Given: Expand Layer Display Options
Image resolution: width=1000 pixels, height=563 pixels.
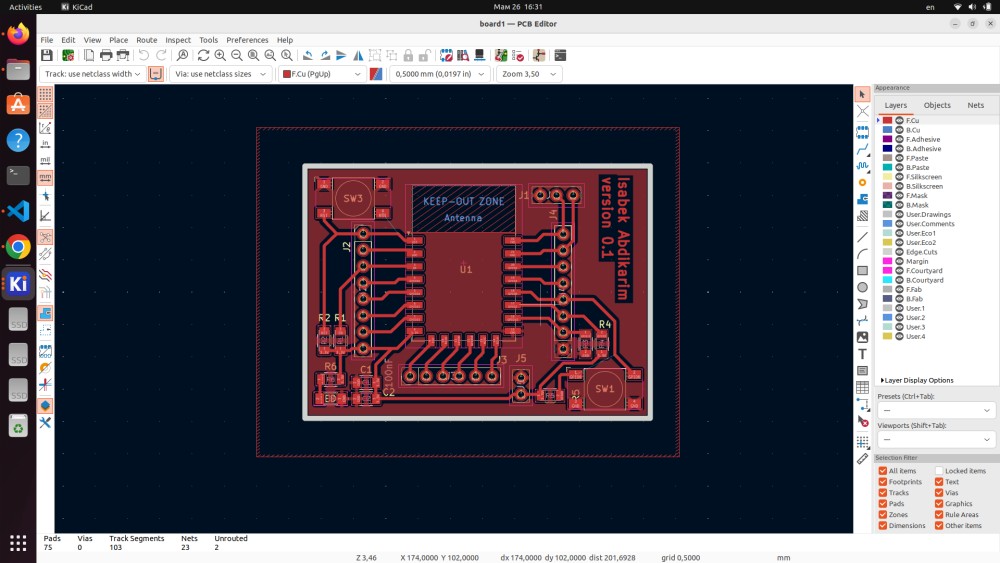Looking at the screenshot, I should (917, 380).
